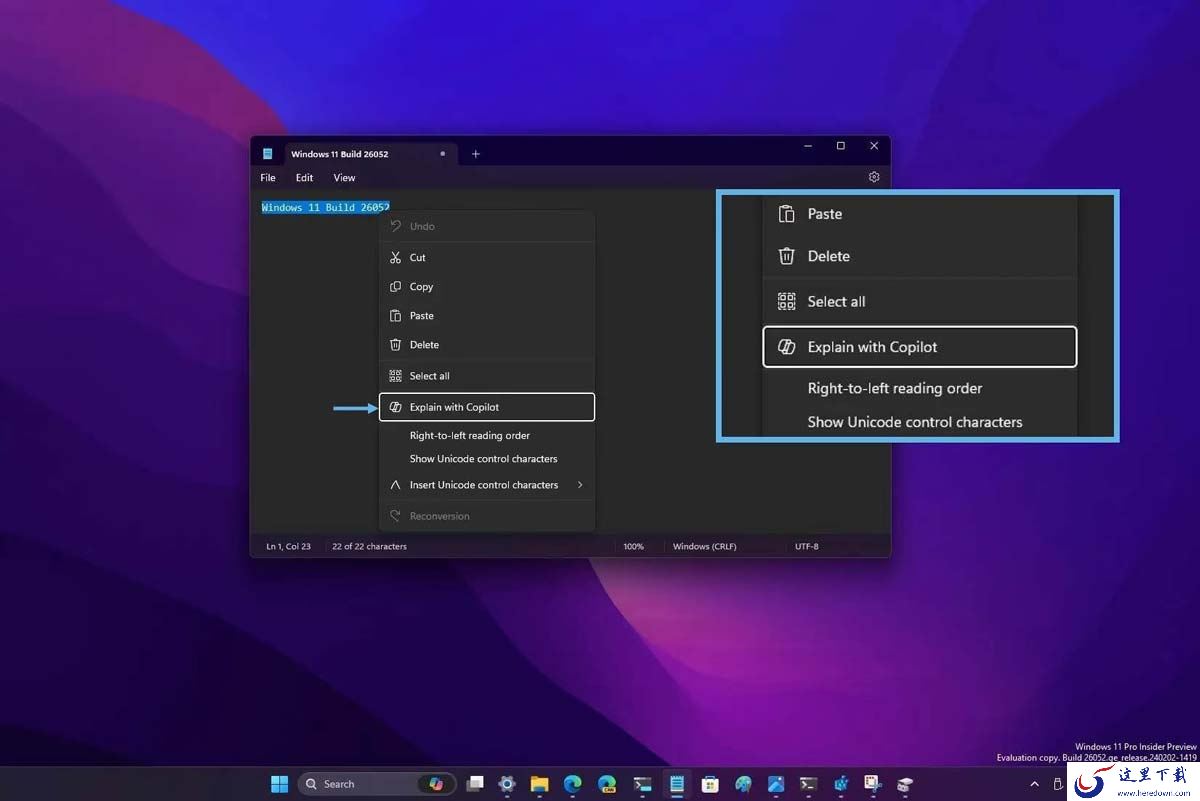This screenshot has height=801, width=1200.
Task: Expand Insert Unicode control characters submenu
Action: click(x=487, y=485)
